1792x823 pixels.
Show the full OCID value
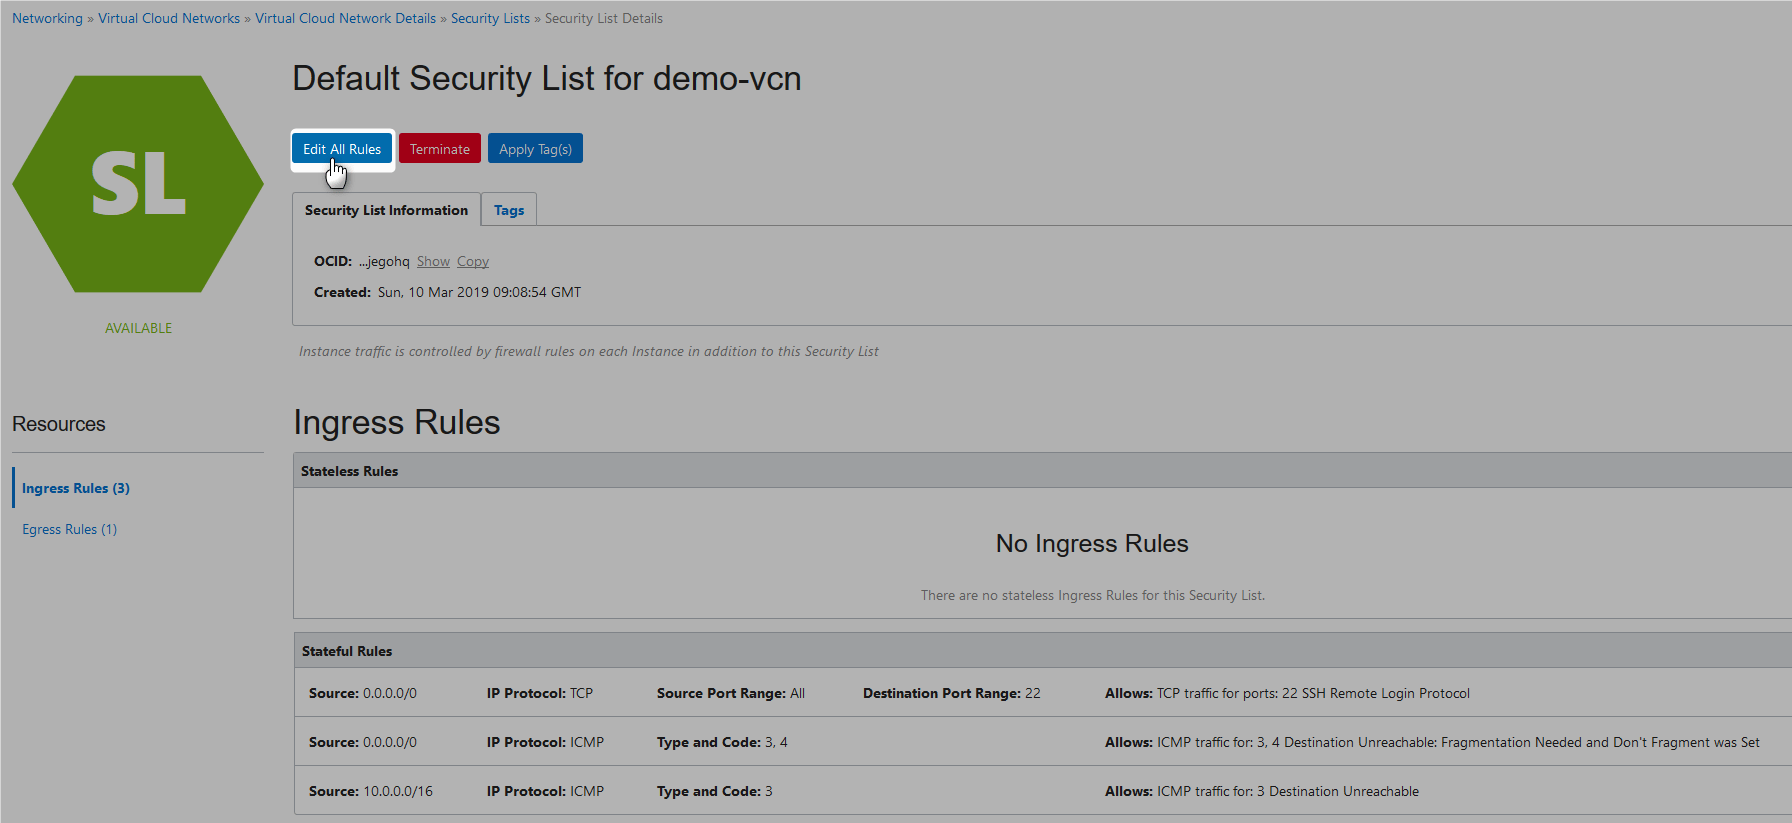click(x=433, y=262)
